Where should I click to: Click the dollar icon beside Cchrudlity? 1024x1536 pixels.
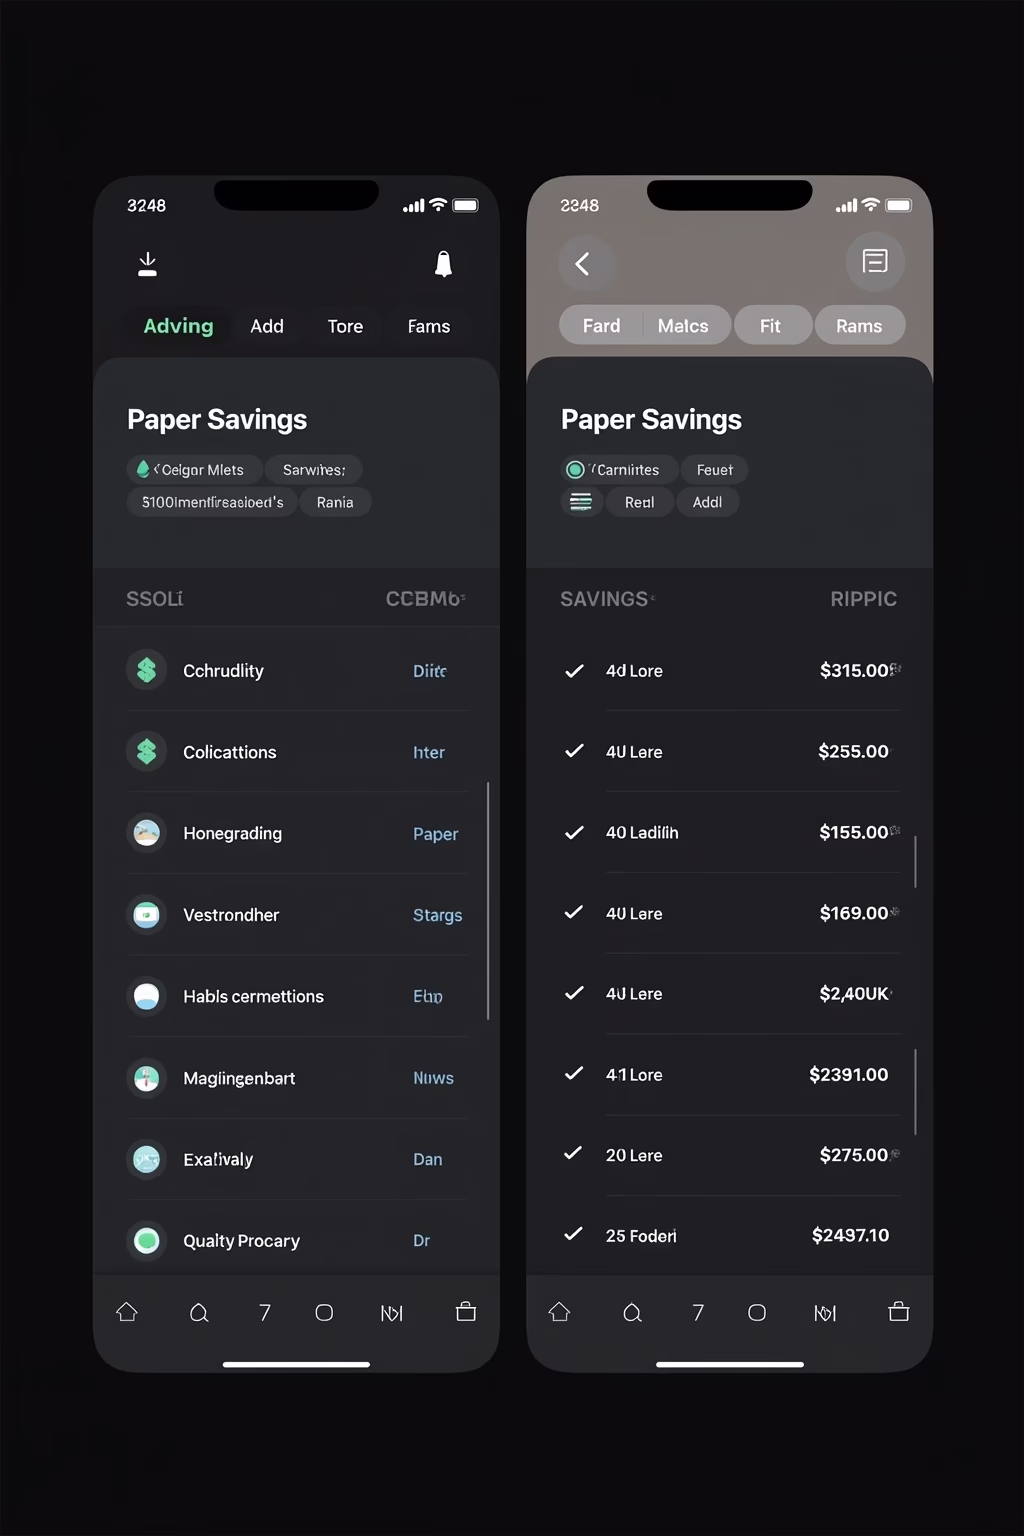click(x=147, y=670)
